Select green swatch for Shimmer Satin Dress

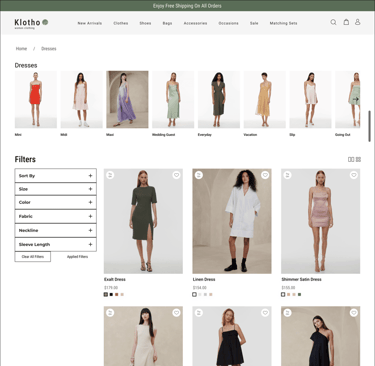(299, 294)
